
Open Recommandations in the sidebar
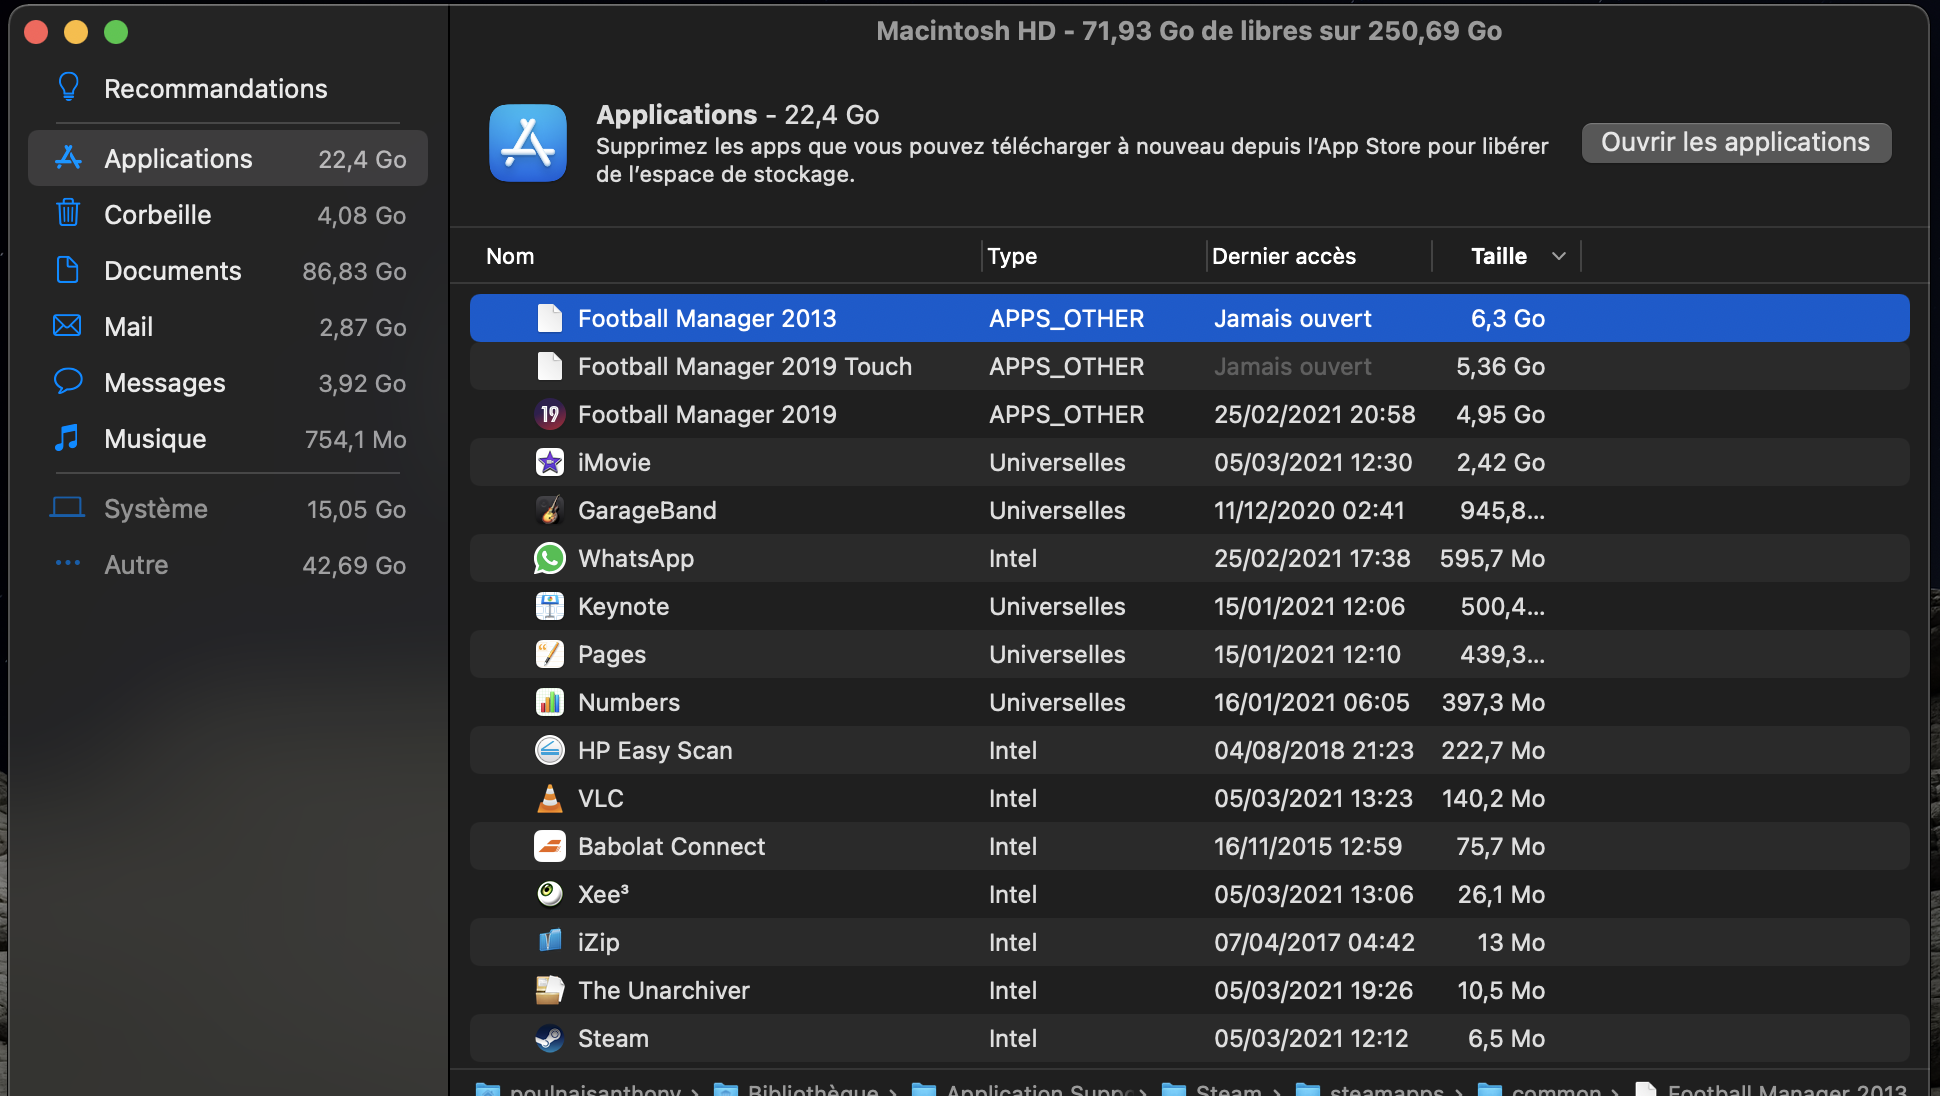[x=215, y=89]
